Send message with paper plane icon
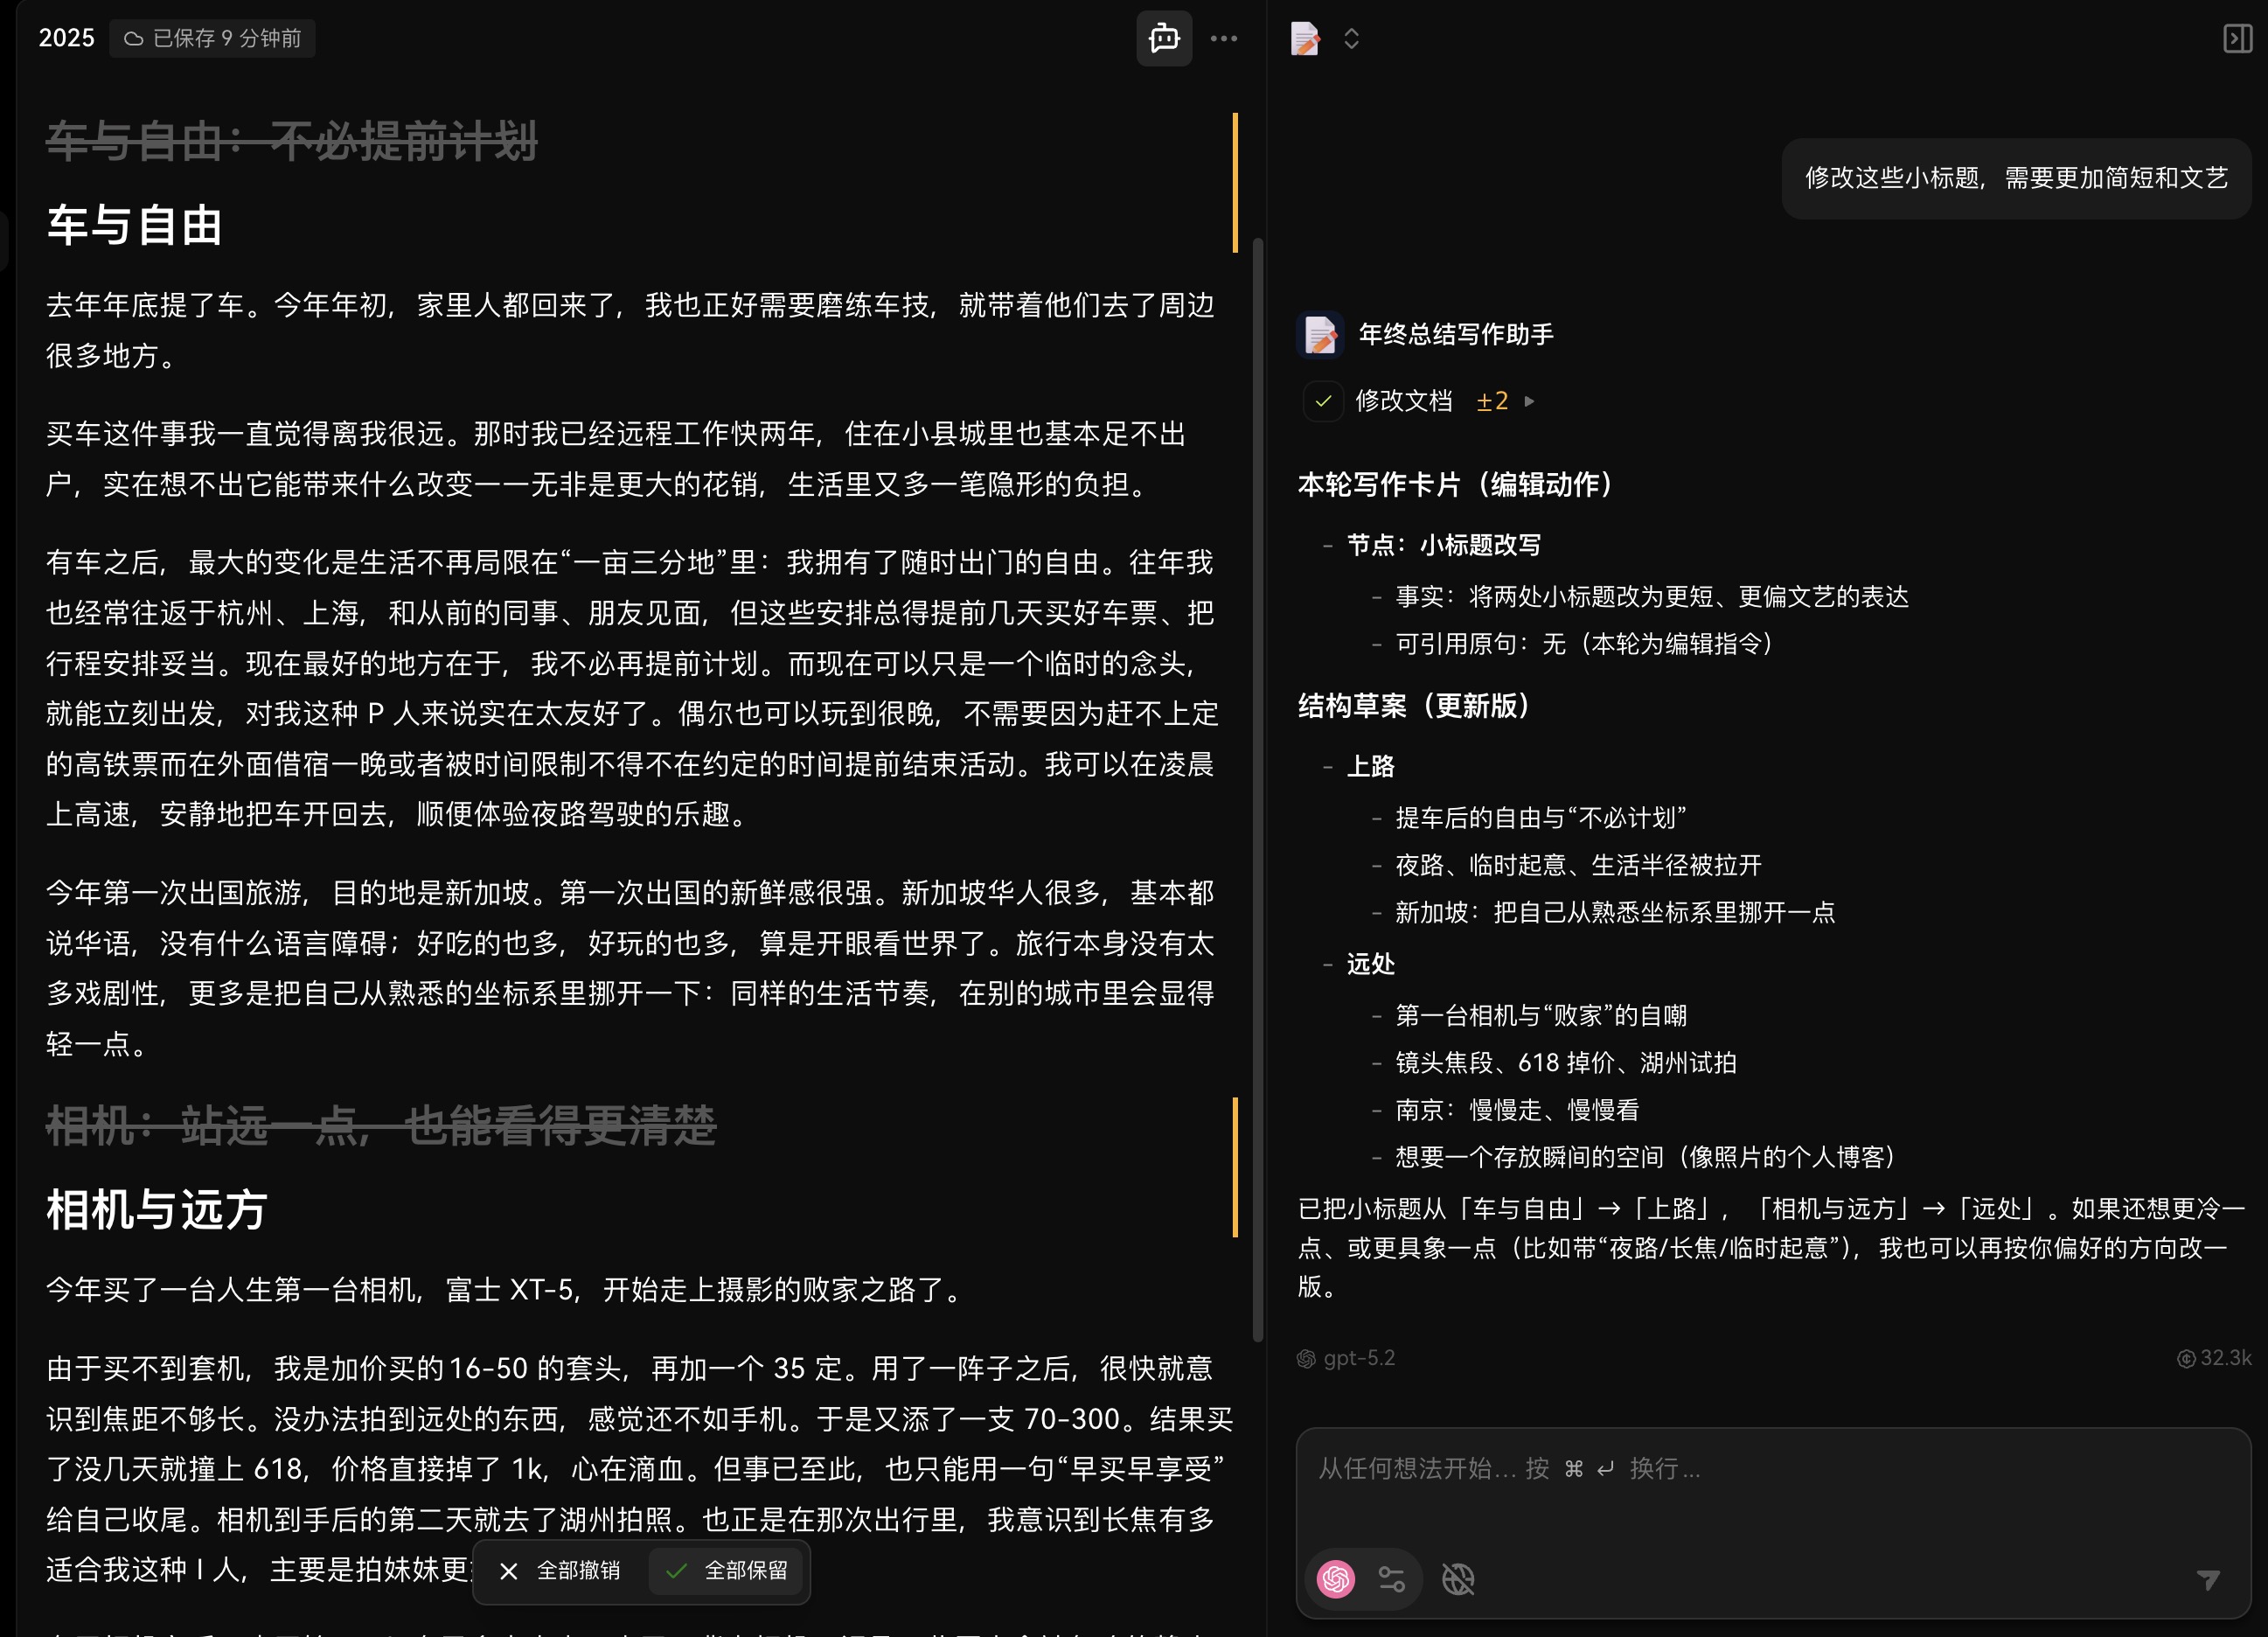Viewport: 2268px width, 1637px height. coord(2208,1579)
